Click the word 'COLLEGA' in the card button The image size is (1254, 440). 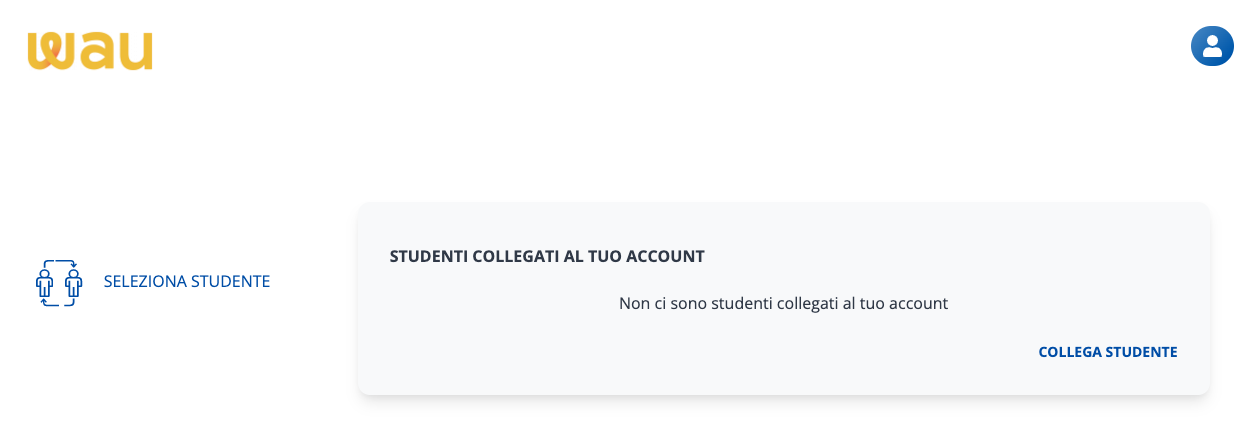coord(1069,352)
